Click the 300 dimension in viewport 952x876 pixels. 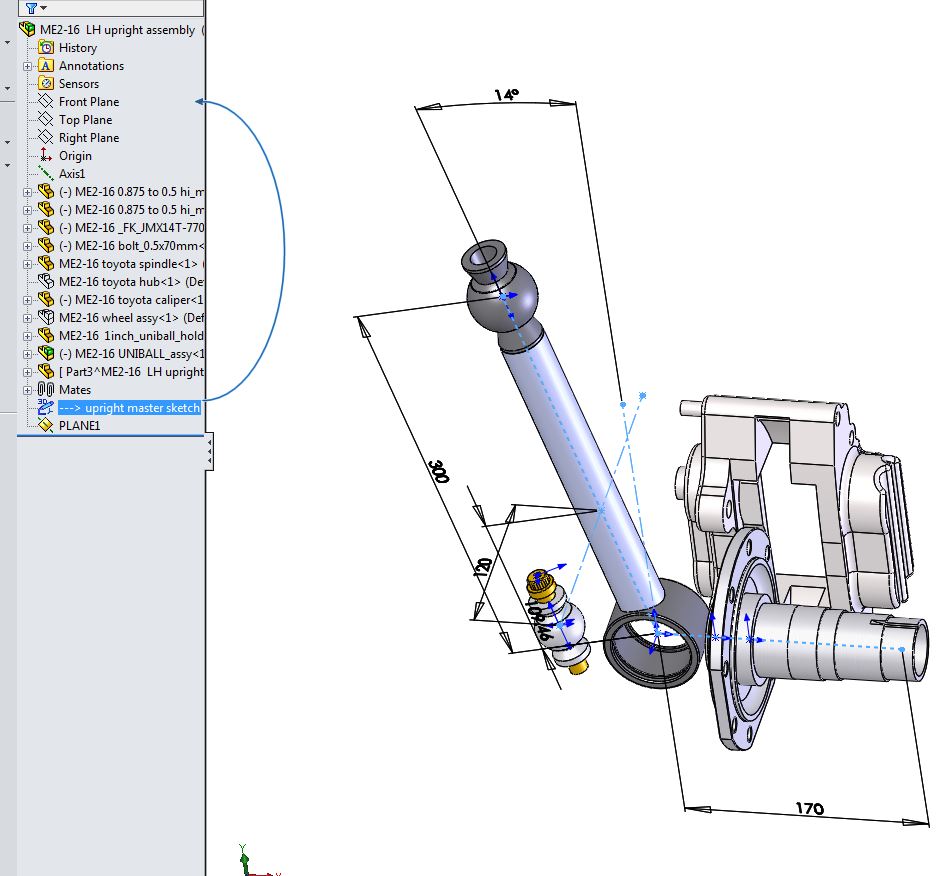(x=438, y=472)
